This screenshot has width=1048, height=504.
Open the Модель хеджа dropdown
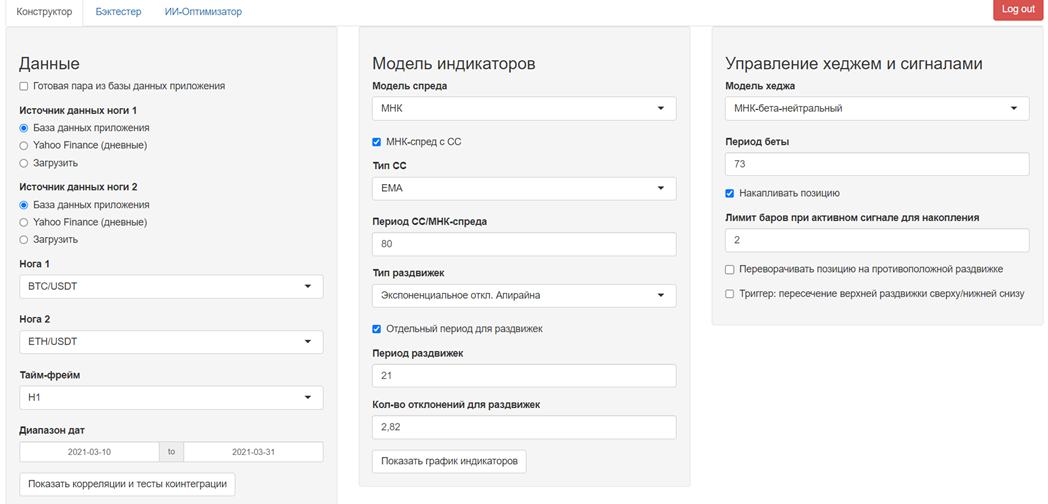(x=877, y=108)
